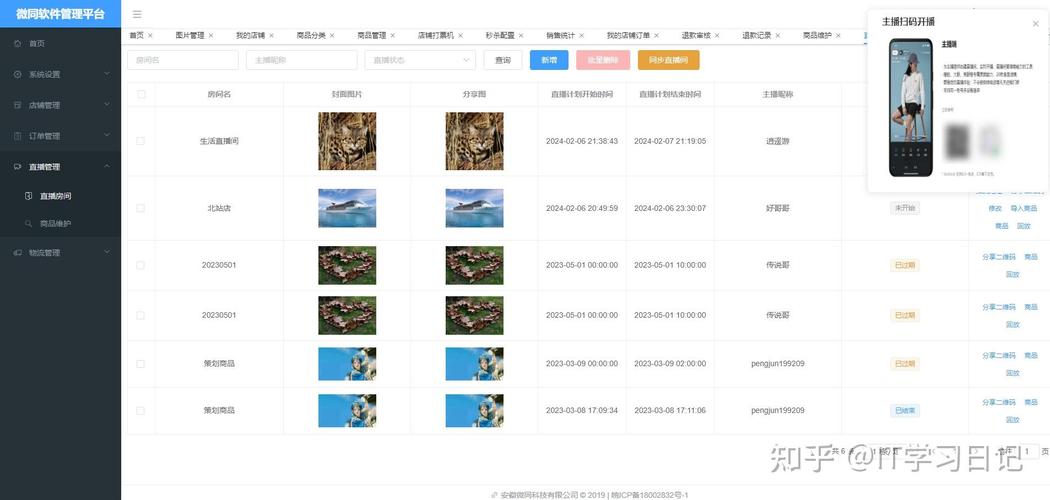Close the 商品管理 tab with its X
The image size is (1050, 500).
click(392, 35)
